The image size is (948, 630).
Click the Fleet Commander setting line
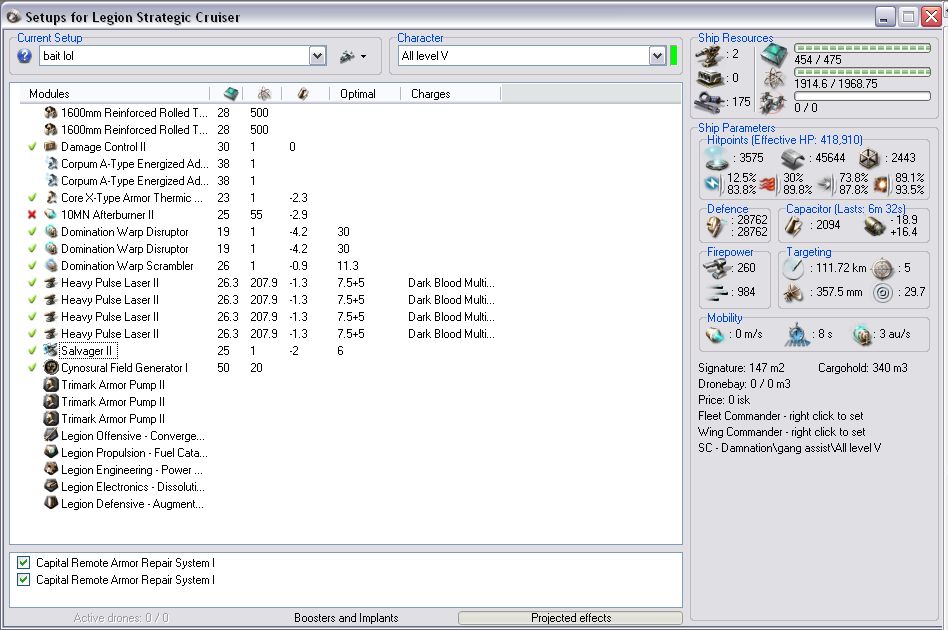click(779, 416)
